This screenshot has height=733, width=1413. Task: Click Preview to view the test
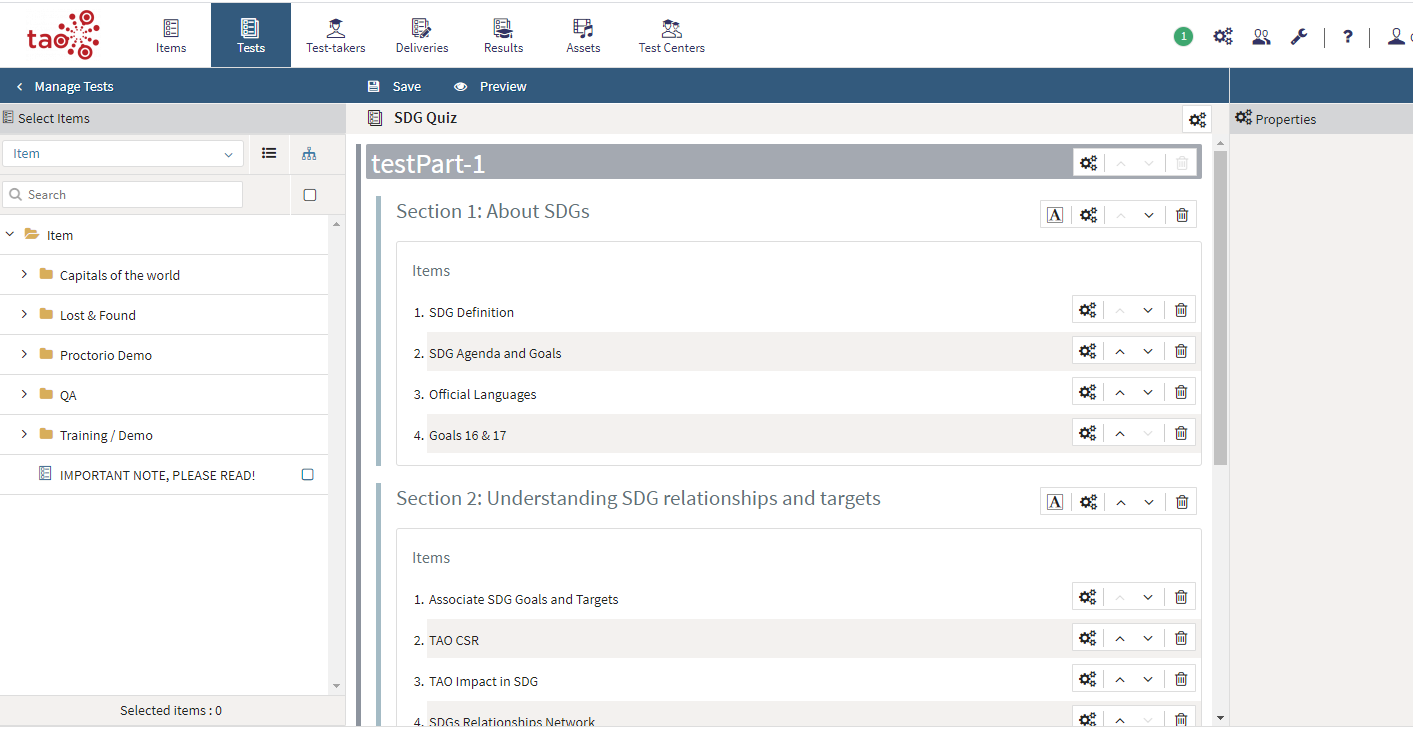[490, 87]
